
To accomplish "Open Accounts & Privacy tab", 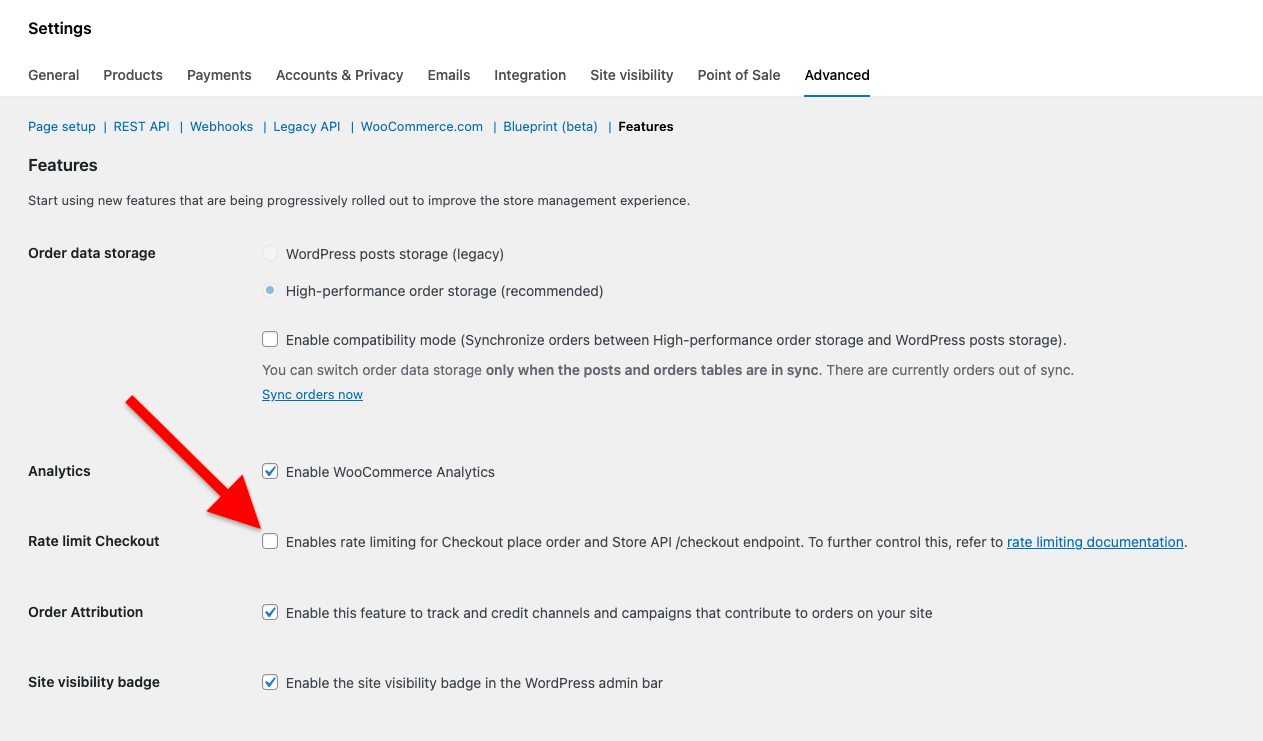I will 339,75.
